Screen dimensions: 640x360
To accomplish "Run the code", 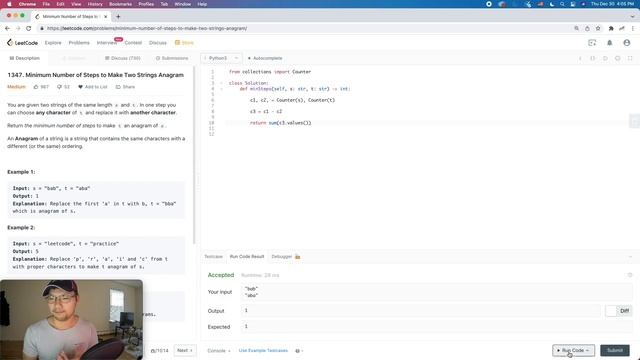I will click(x=573, y=350).
